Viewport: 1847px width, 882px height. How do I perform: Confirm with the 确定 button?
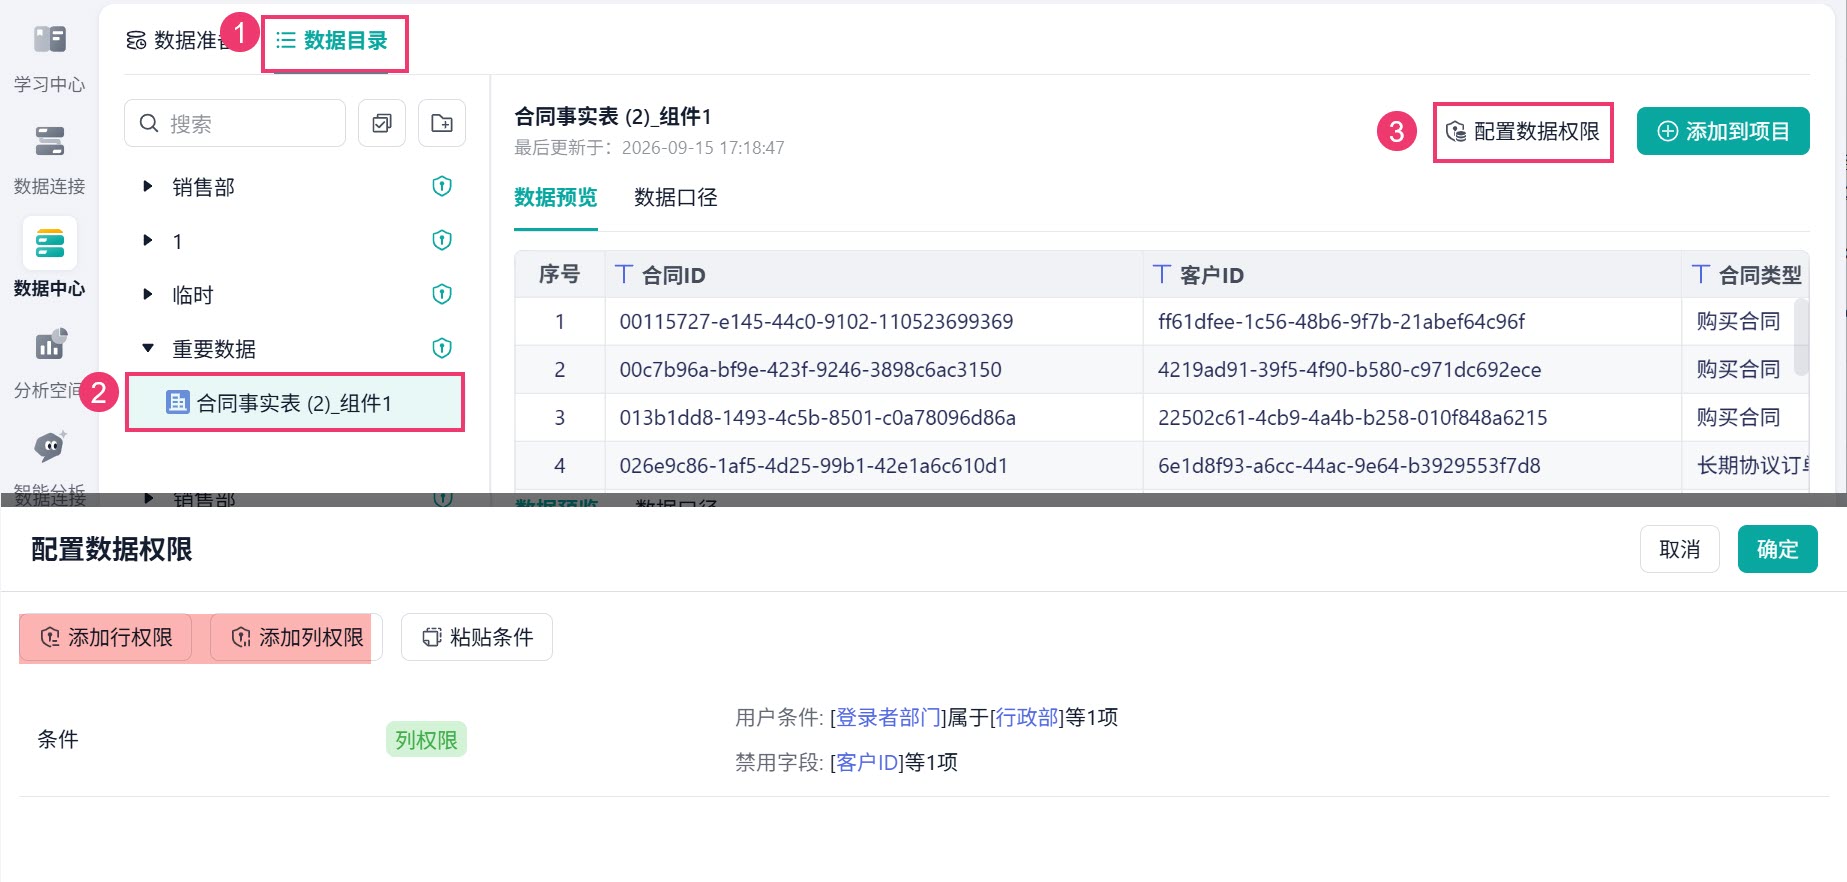point(1778,549)
